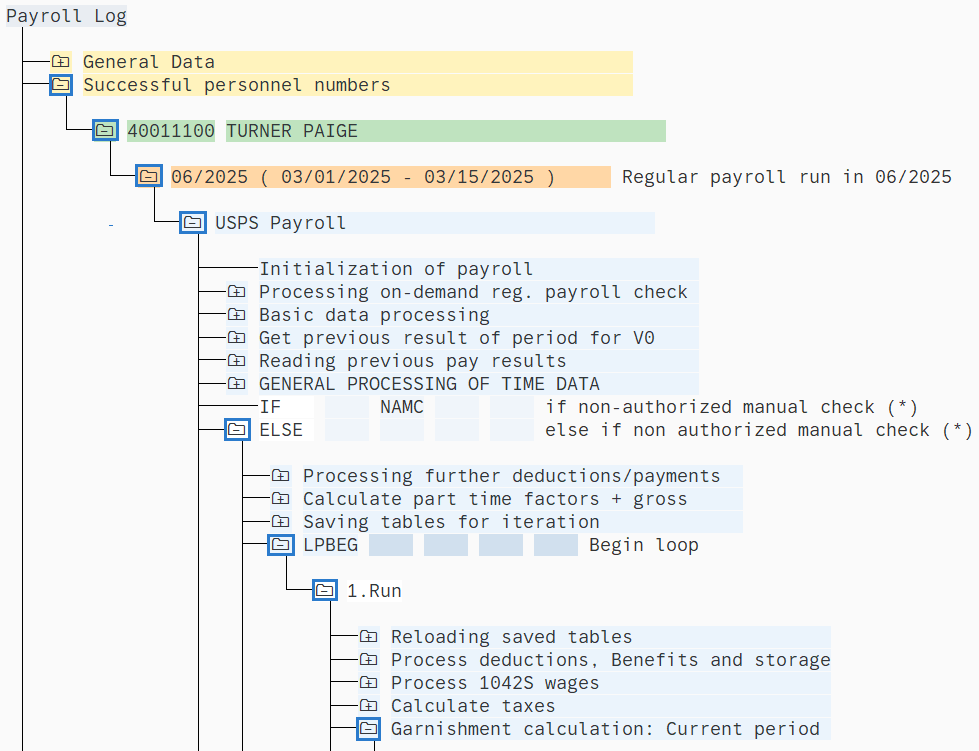979x751 pixels.
Task: Collapse the 40011100 TURNER PAIGE node
Action: pyautogui.click(x=105, y=131)
